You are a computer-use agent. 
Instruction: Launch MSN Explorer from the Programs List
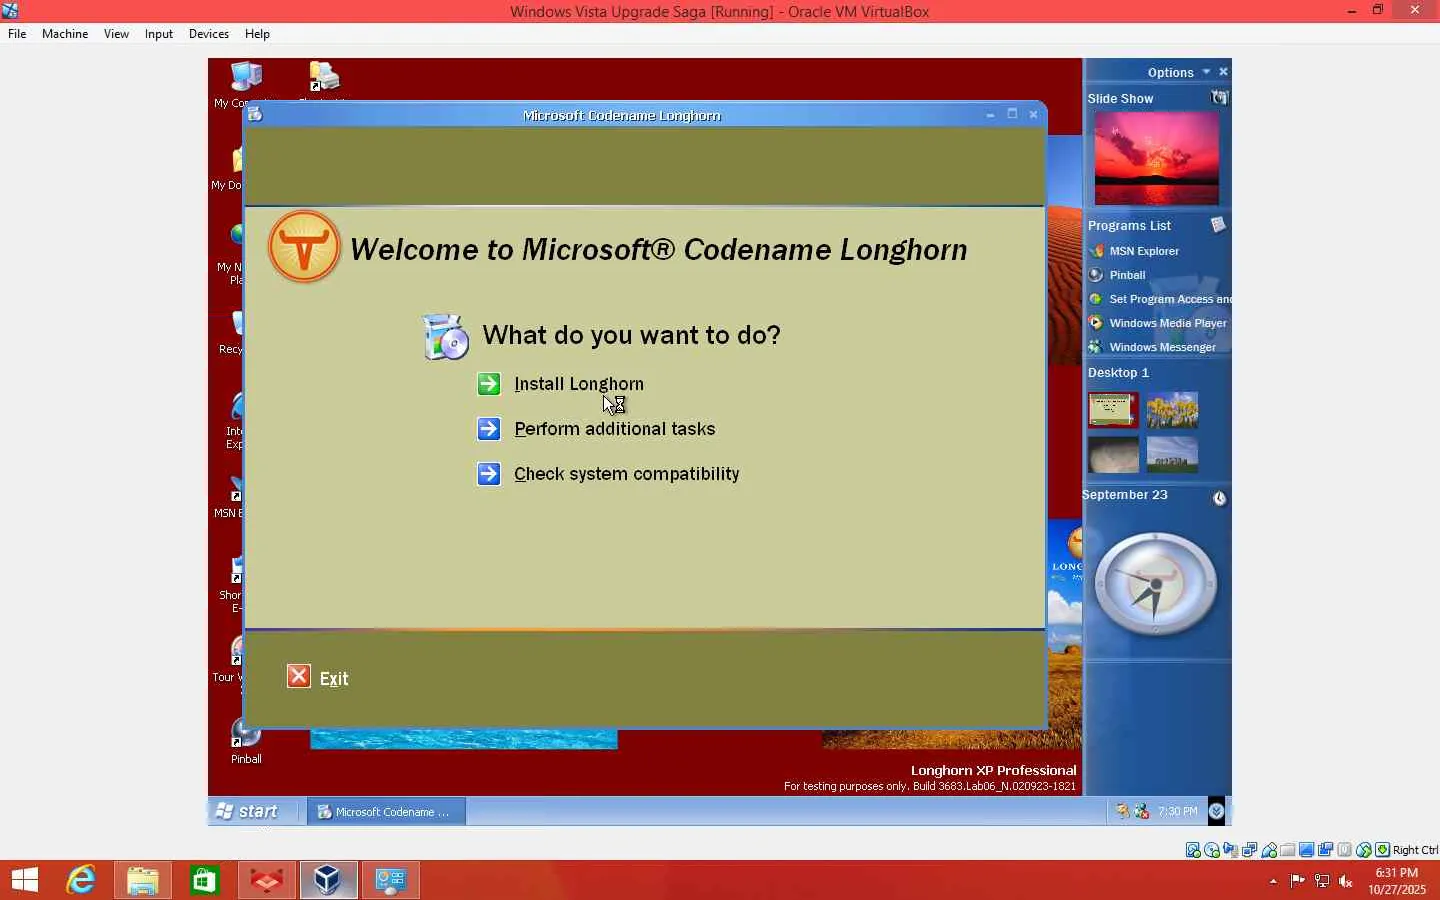click(x=1144, y=251)
